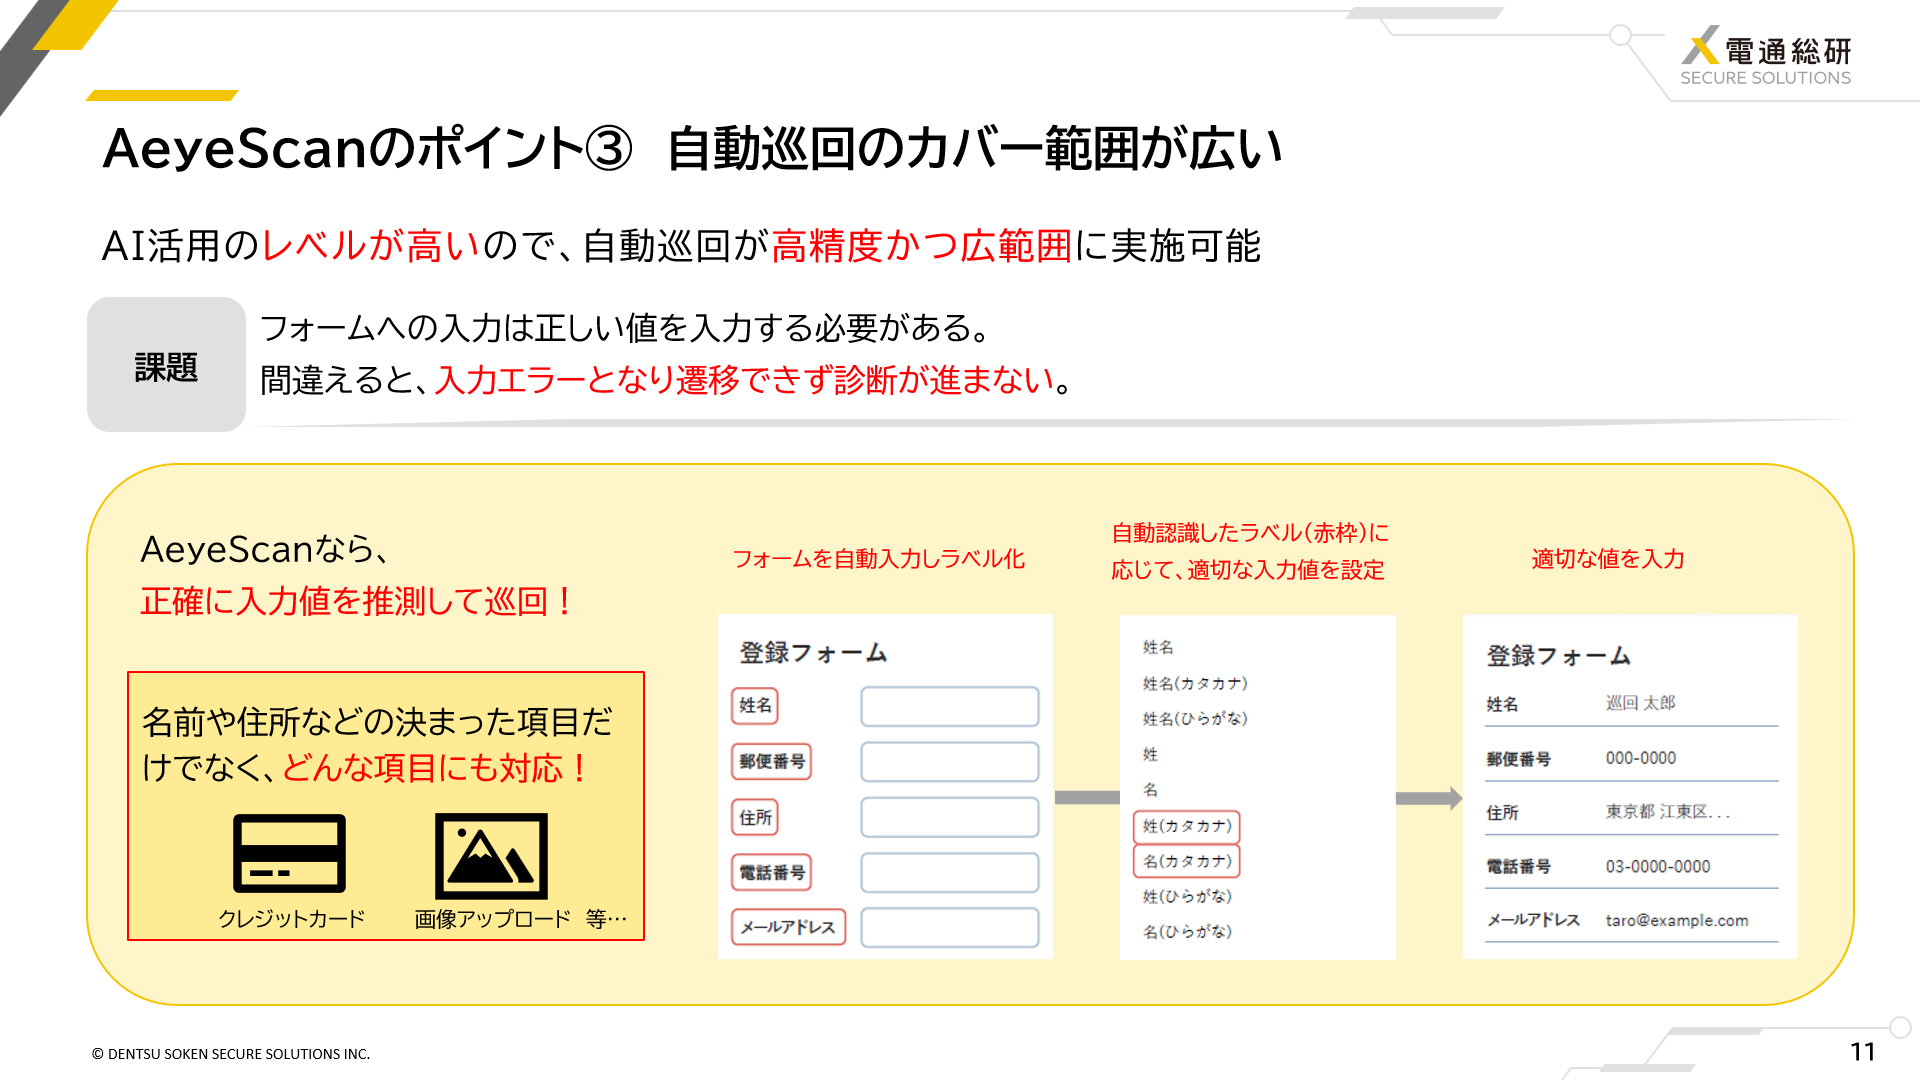This screenshot has height=1080, width=1920.
Task: Click the DENTSU SOKEN copyright footer text
Action: [x=231, y=1054]
